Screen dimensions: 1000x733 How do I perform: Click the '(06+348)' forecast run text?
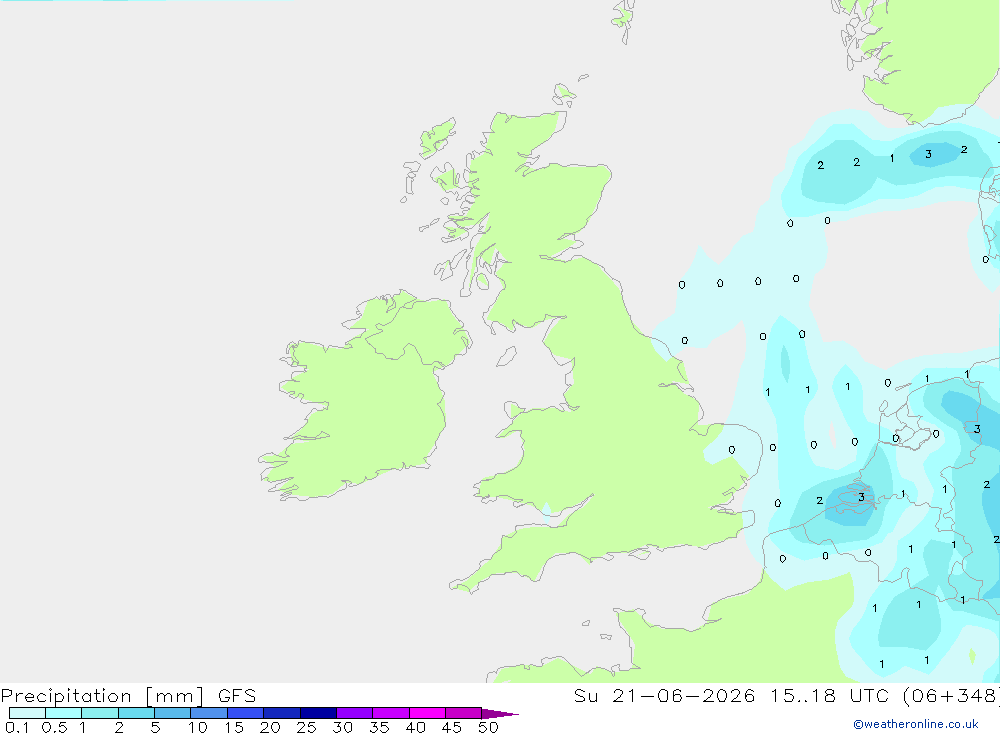click(x=952, y=696)
